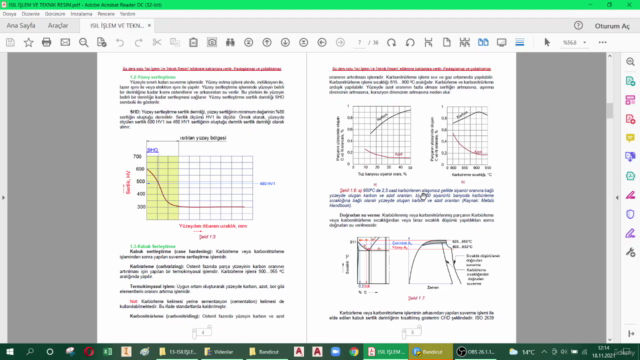Open the Dosya menu

click(9, 14)
